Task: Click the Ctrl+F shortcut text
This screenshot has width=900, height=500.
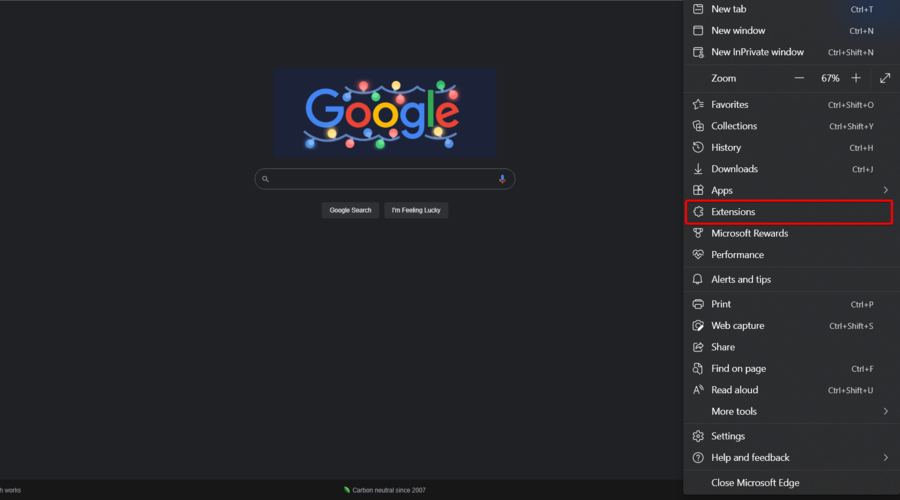Action: pyautogui.click(x=862, y=369)
